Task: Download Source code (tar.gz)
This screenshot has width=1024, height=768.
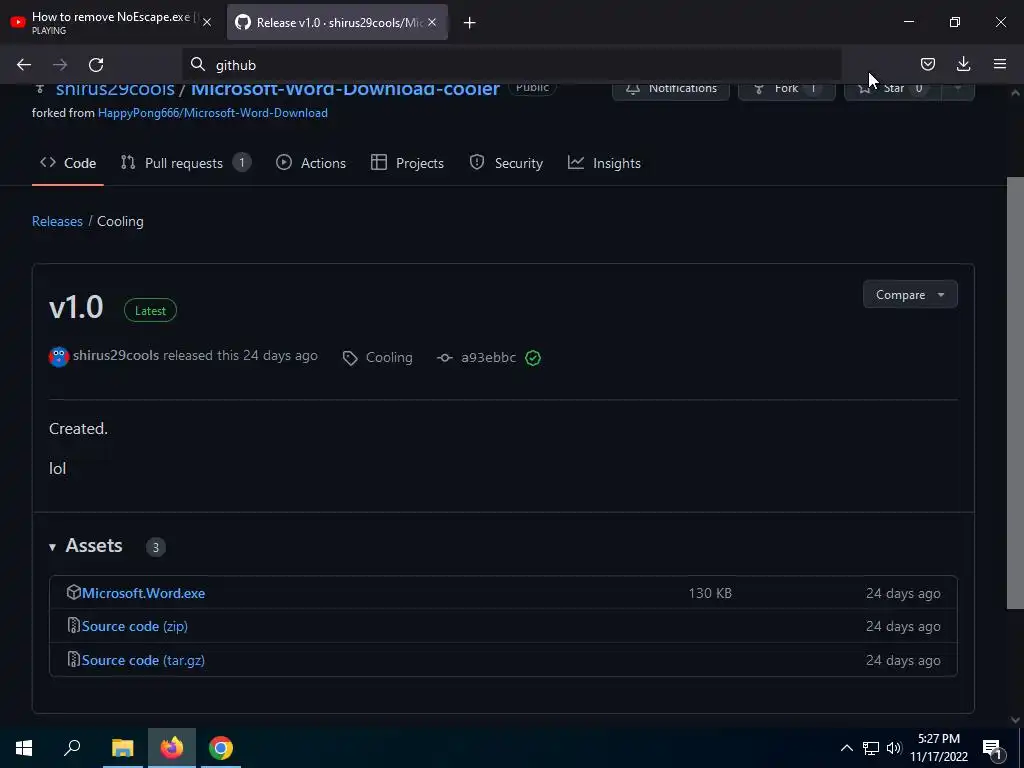Action: coord(143,660)
